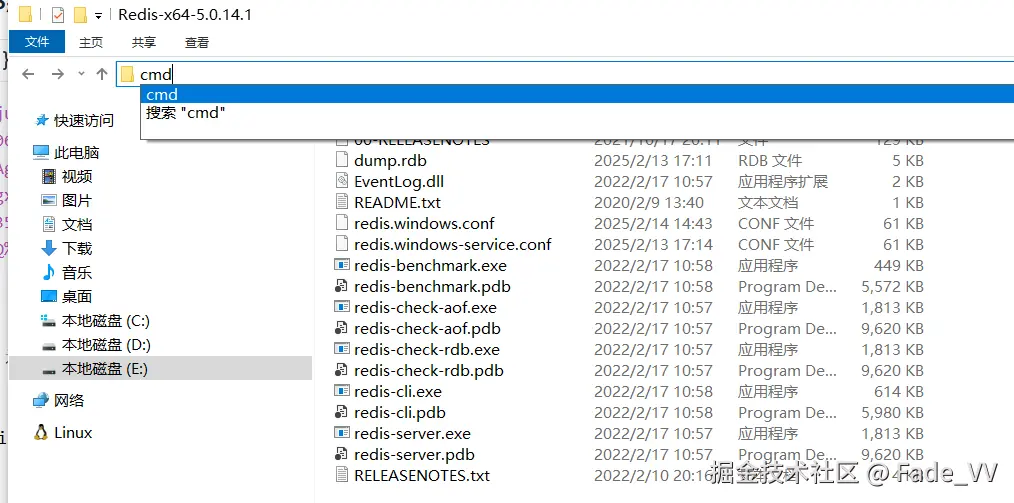Click the address bar with cmd typed

point(565,74)
